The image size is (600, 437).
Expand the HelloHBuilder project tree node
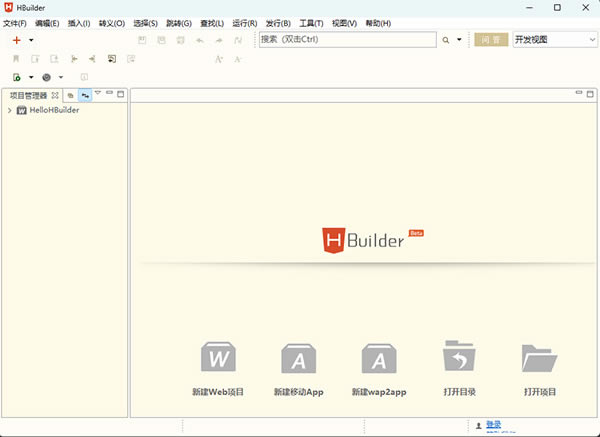[9, 110]
